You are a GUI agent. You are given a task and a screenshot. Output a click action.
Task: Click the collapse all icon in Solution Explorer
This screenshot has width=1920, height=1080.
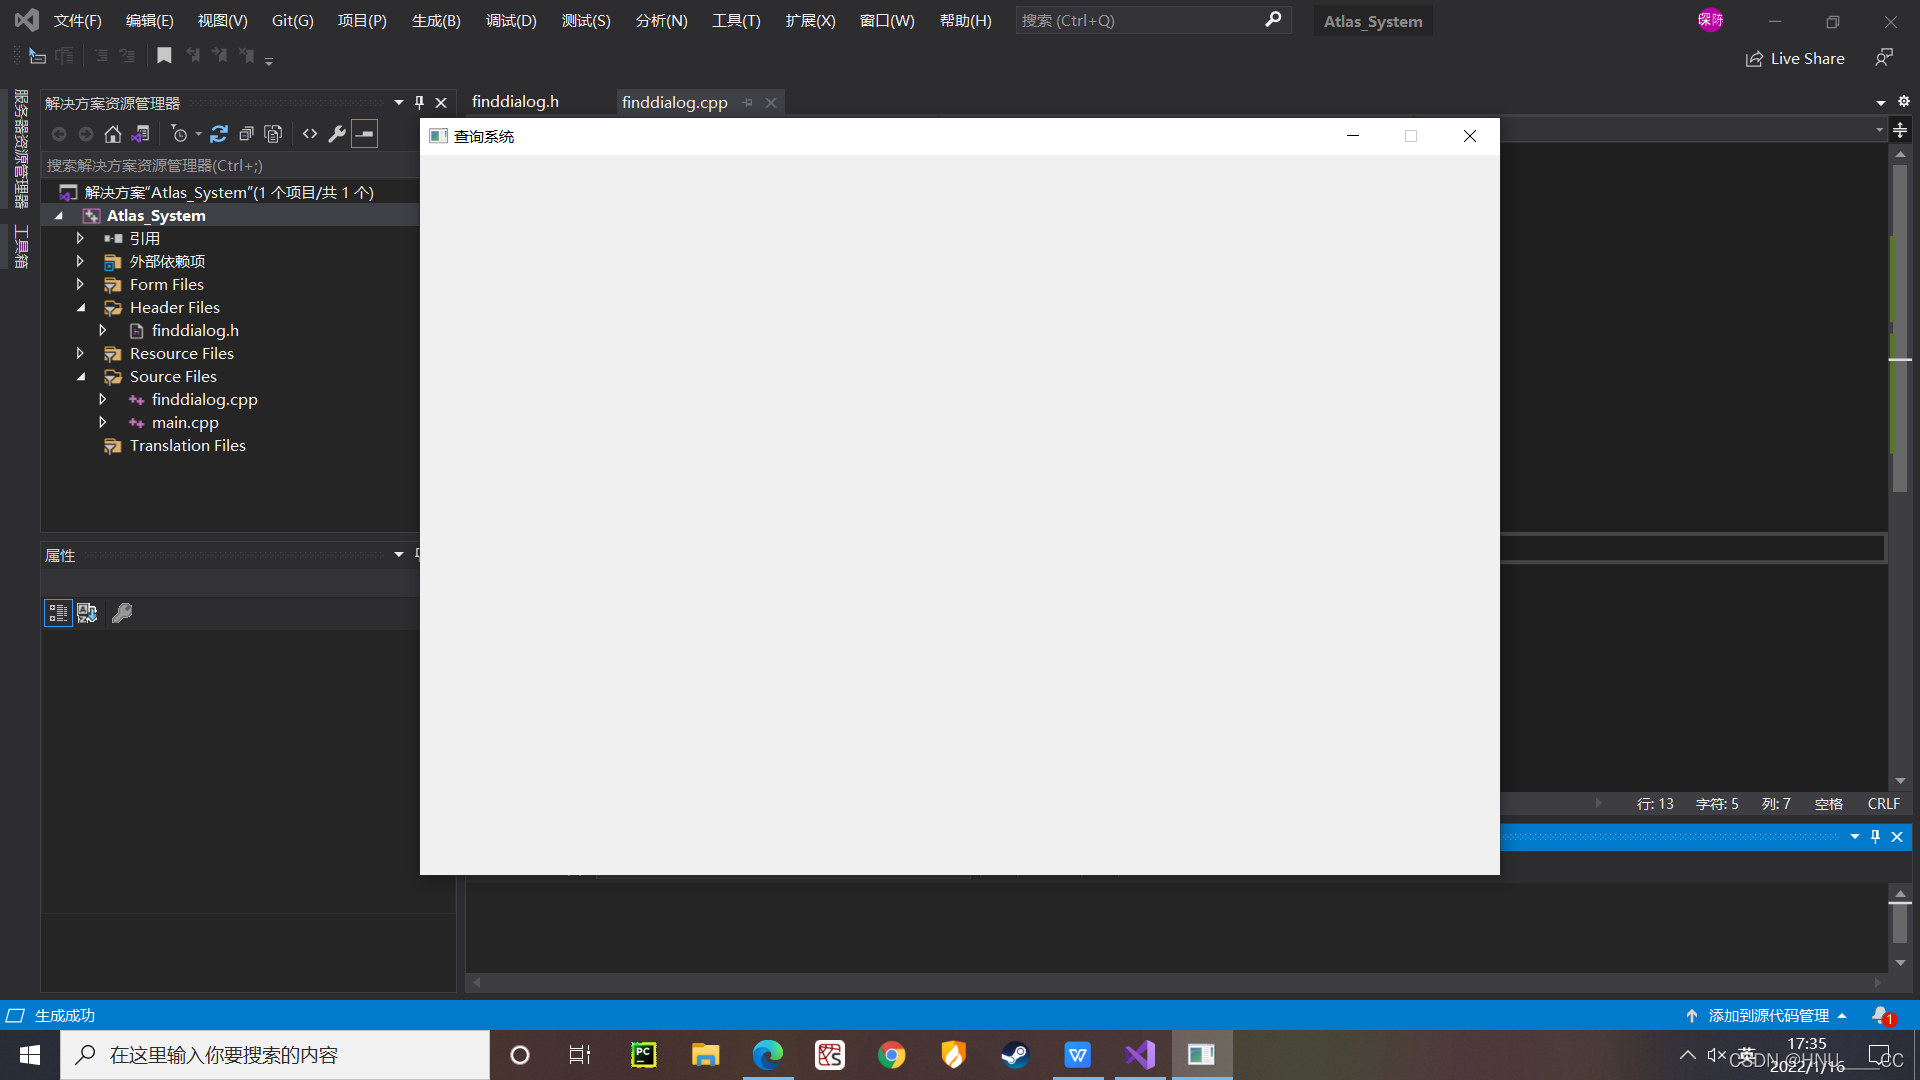pyautogui.click(x=246, y=134)
